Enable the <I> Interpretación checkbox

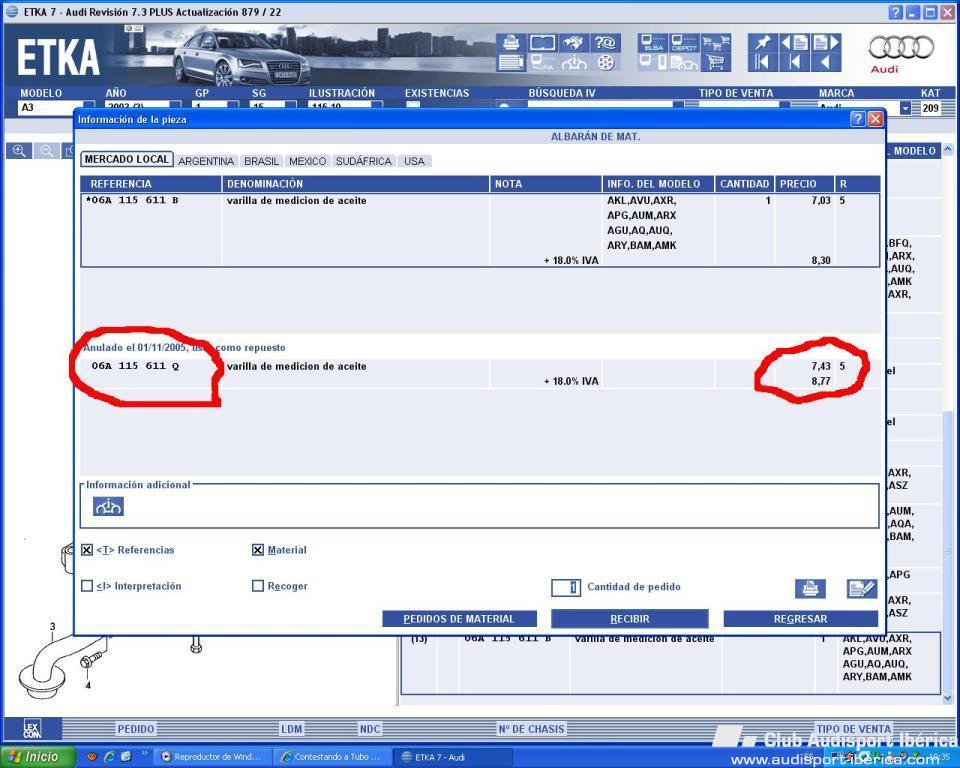coord(87,586)
